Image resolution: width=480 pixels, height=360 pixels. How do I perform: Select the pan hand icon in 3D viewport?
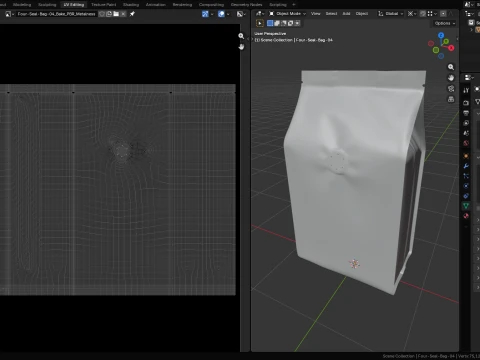coord(451,78)
